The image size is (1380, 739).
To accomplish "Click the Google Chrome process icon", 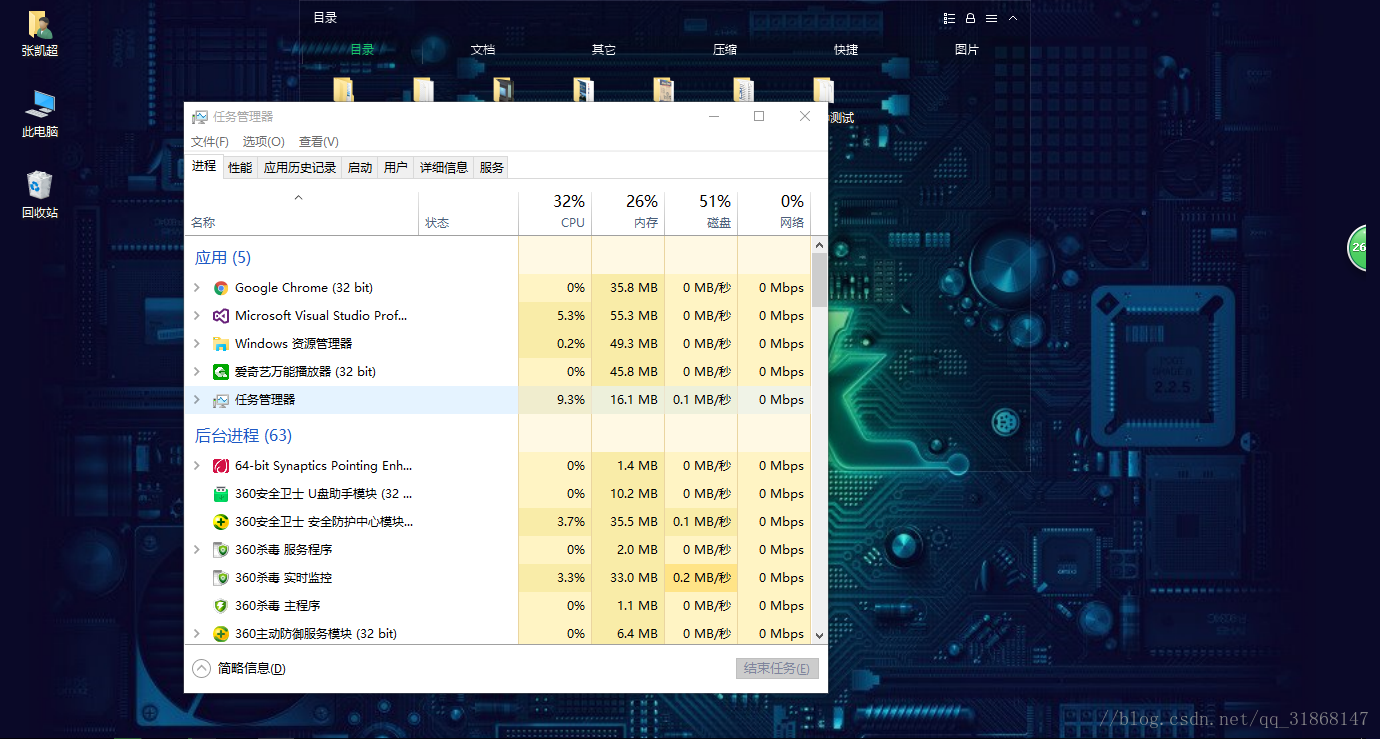I will (221, 288).
